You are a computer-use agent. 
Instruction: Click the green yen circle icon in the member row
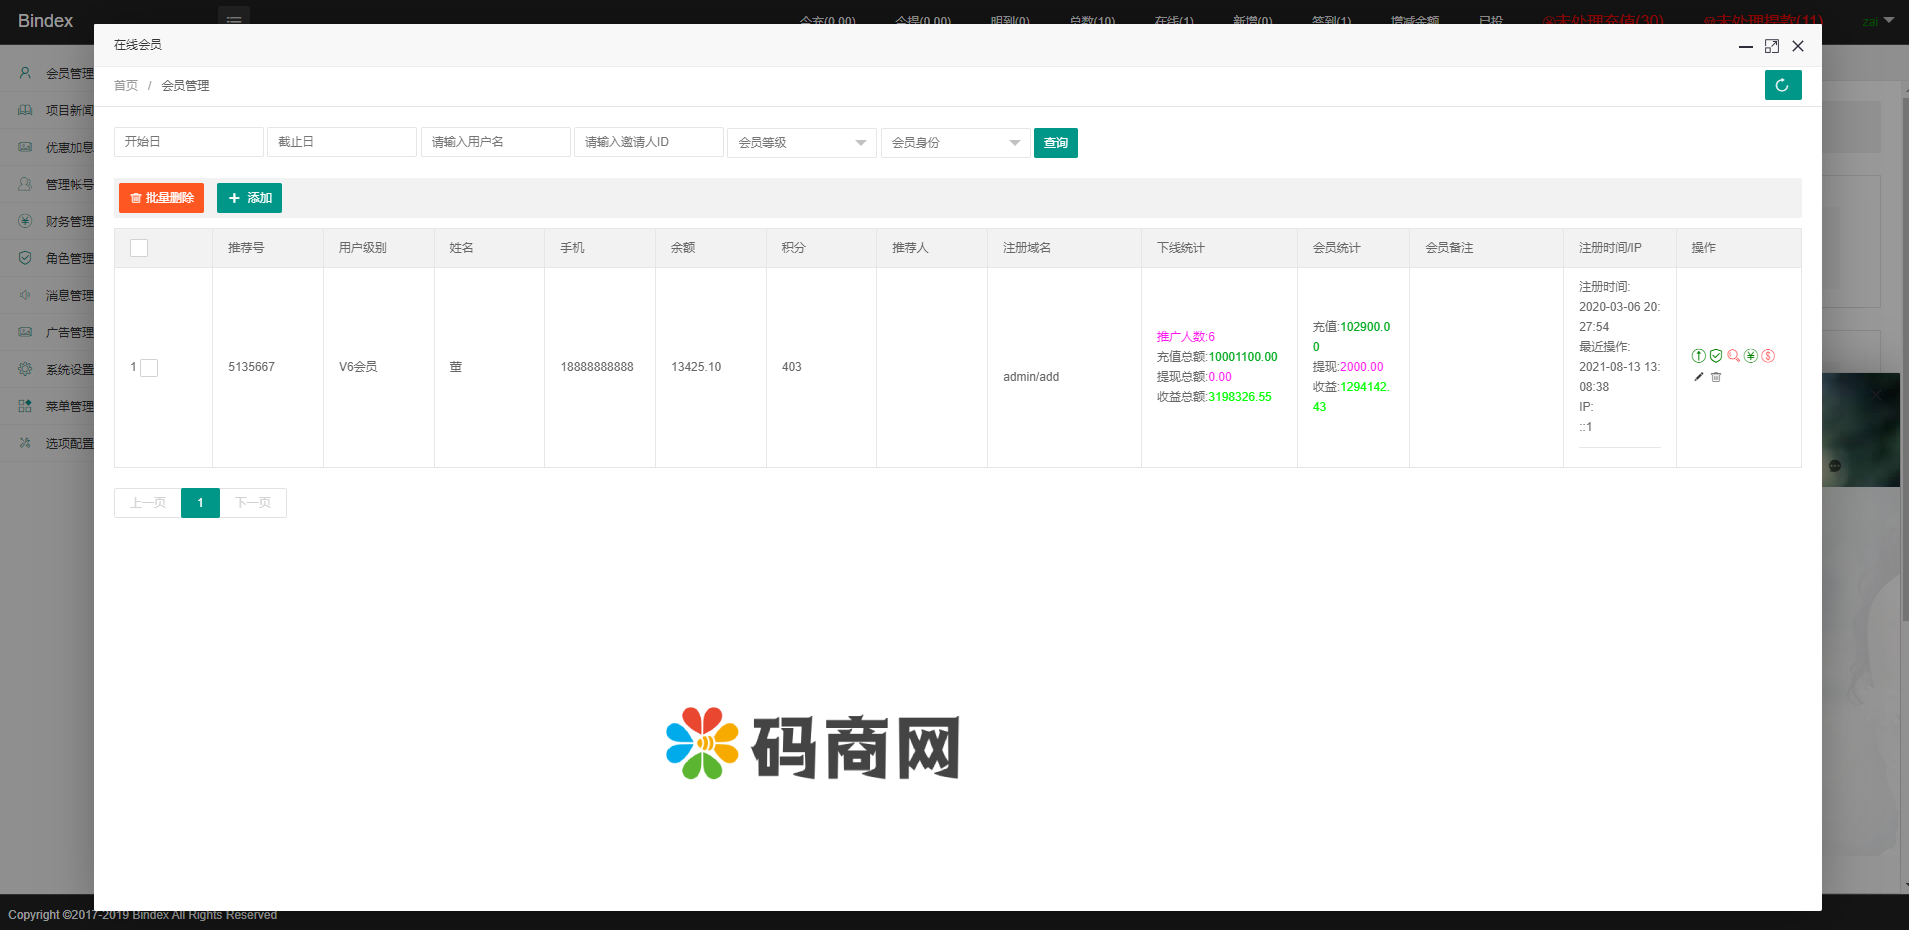pyautogui.click(x=1751, y=356)
